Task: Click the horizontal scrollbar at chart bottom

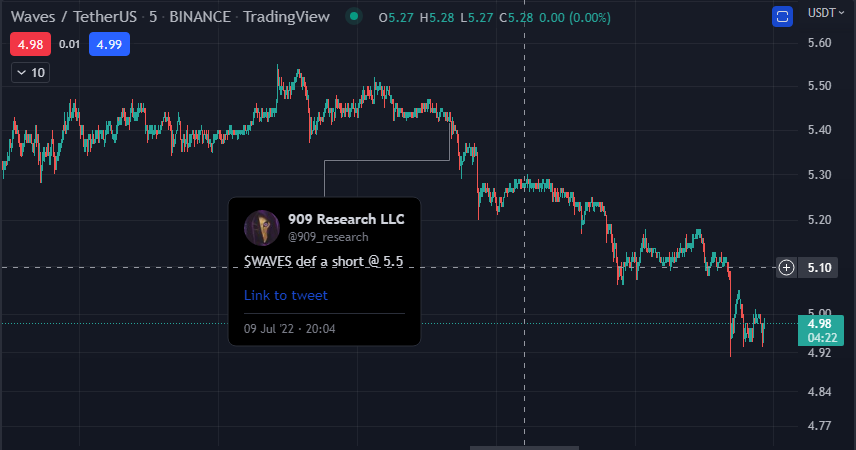Action: [524, 448]
